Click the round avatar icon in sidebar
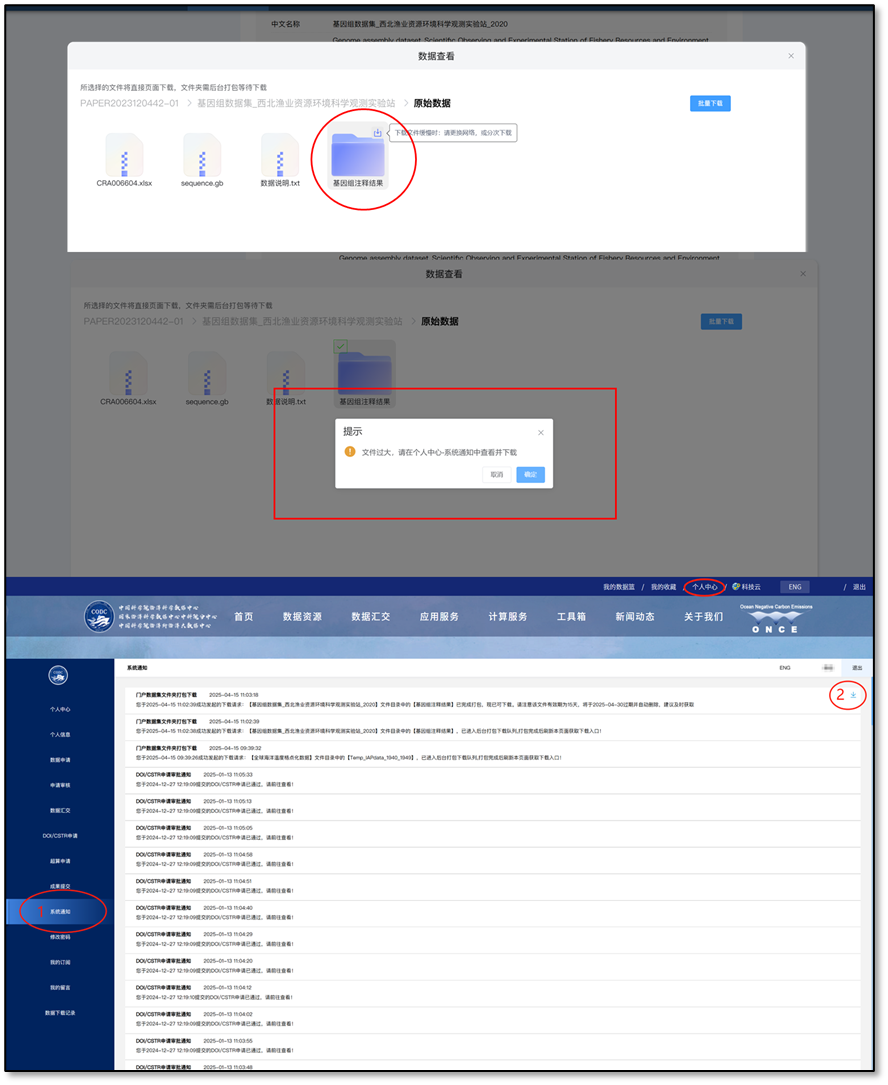This screenshot has width=888, height=1085. [x=58, y=675]
